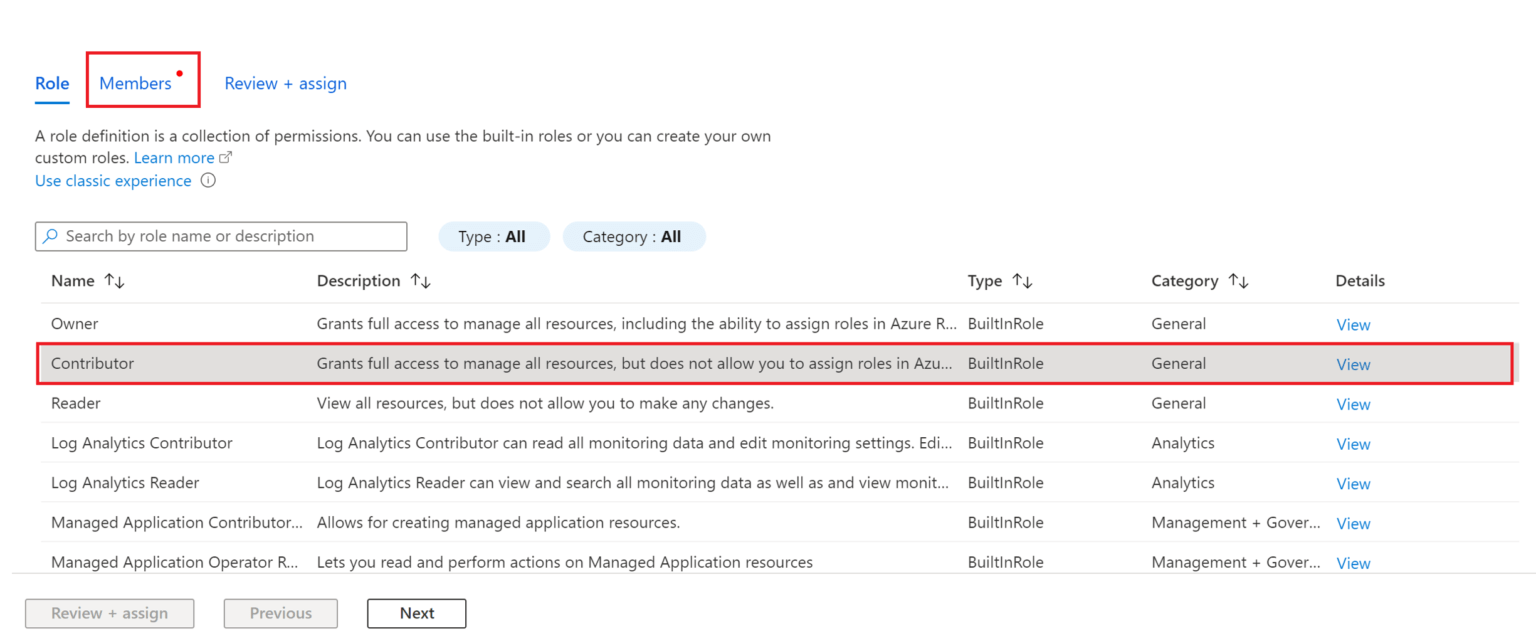Viewport: 1536px width, 636px height.
Task: Click the Previous button
Action: pyautogui.click(x=280, y=613)
